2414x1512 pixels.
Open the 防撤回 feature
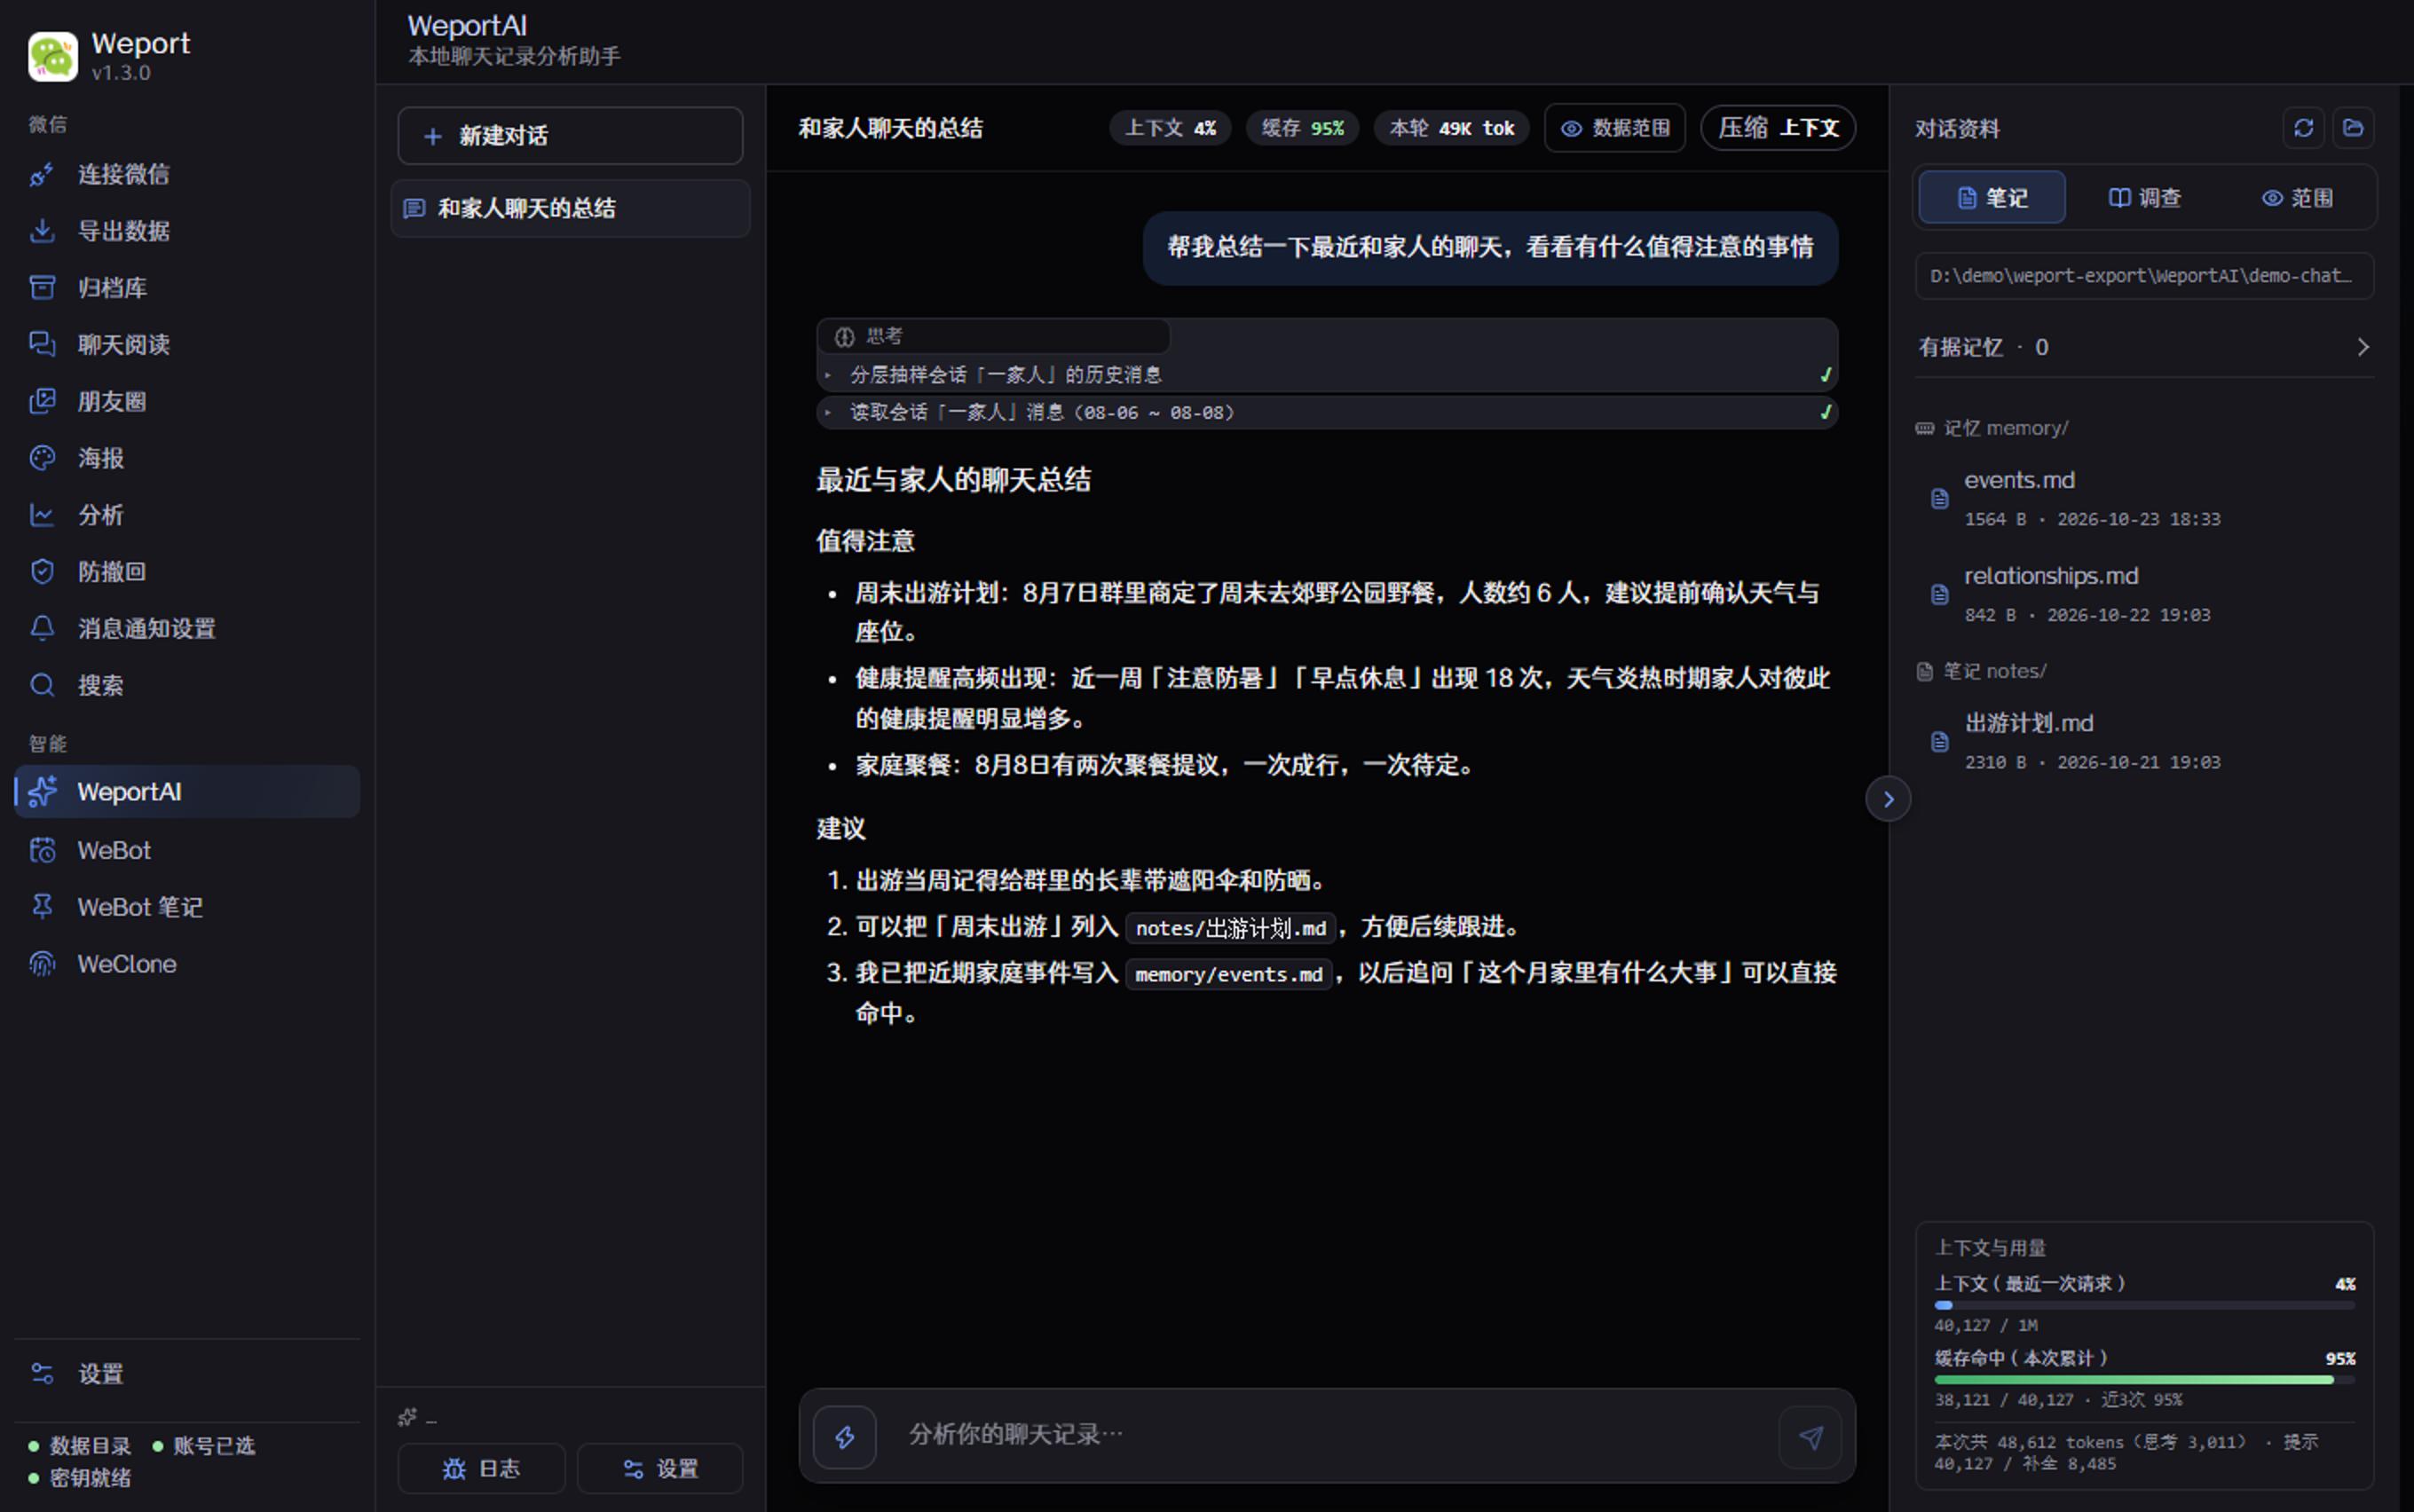coord(187,572)
